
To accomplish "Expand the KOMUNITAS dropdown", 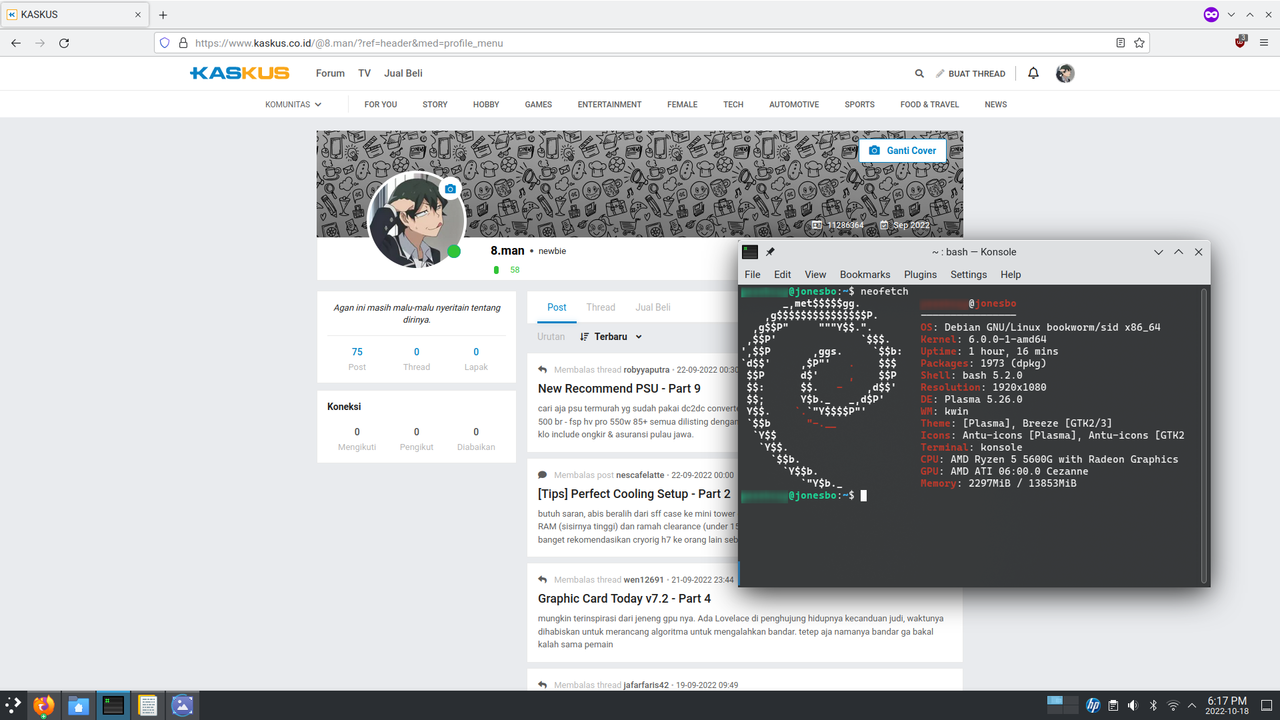I will [292, 104].
